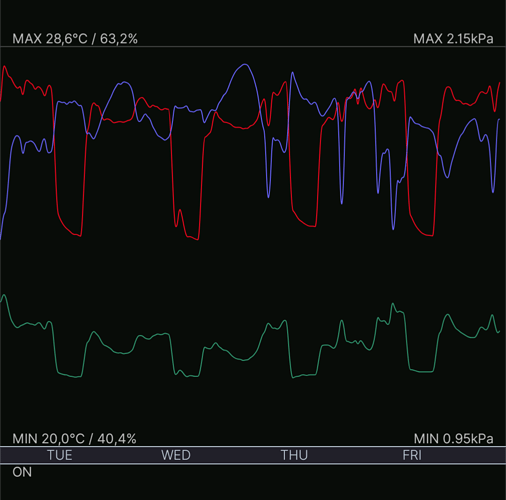Select WED on the day axis
This screenshot has width=506, height=500.
coord(176,455)
